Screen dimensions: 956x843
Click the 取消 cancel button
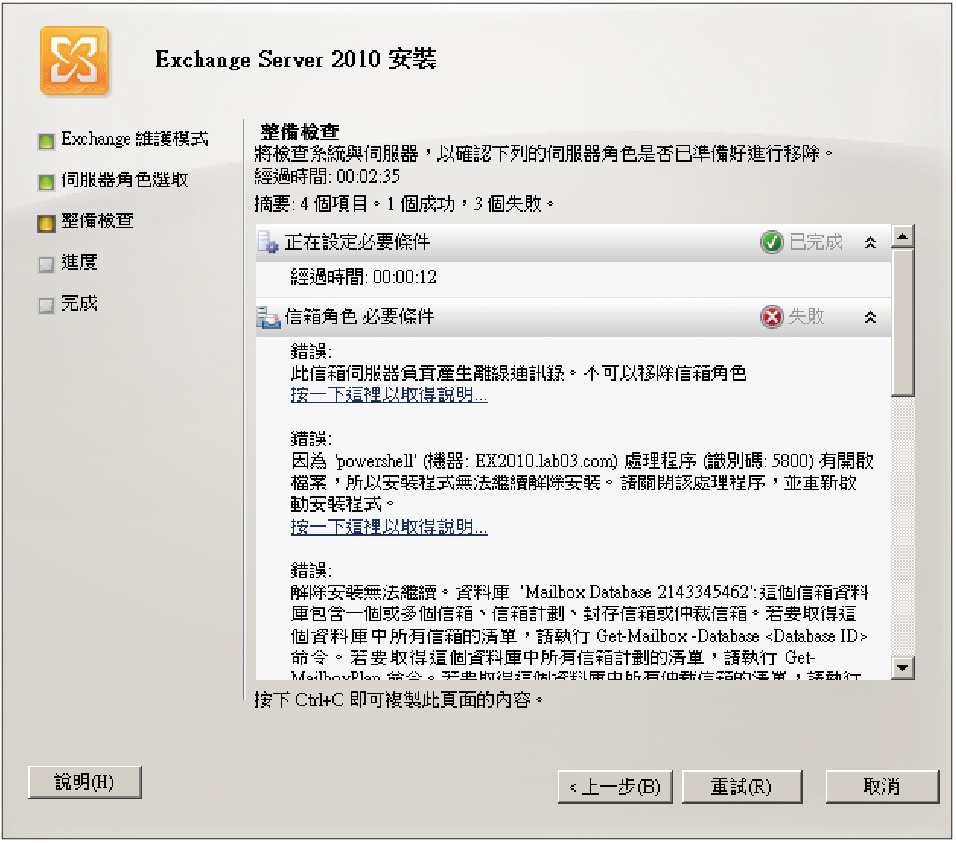tap(882, 787)
